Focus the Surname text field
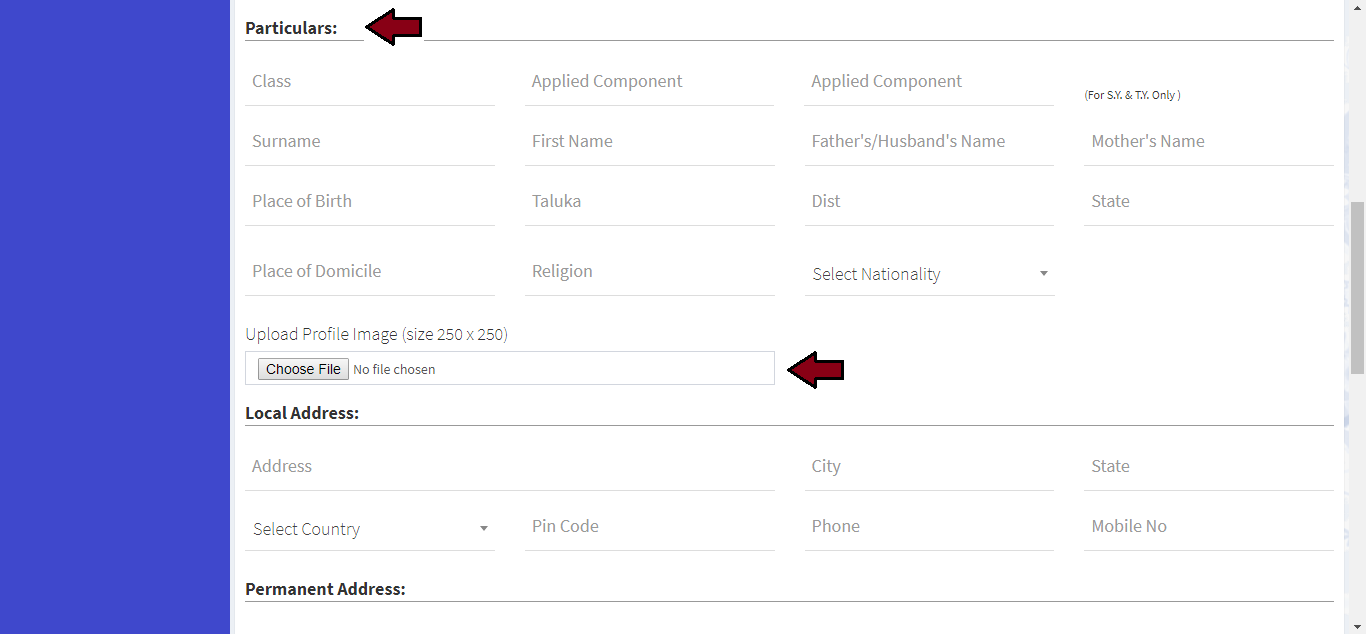 tap(370, 142)
